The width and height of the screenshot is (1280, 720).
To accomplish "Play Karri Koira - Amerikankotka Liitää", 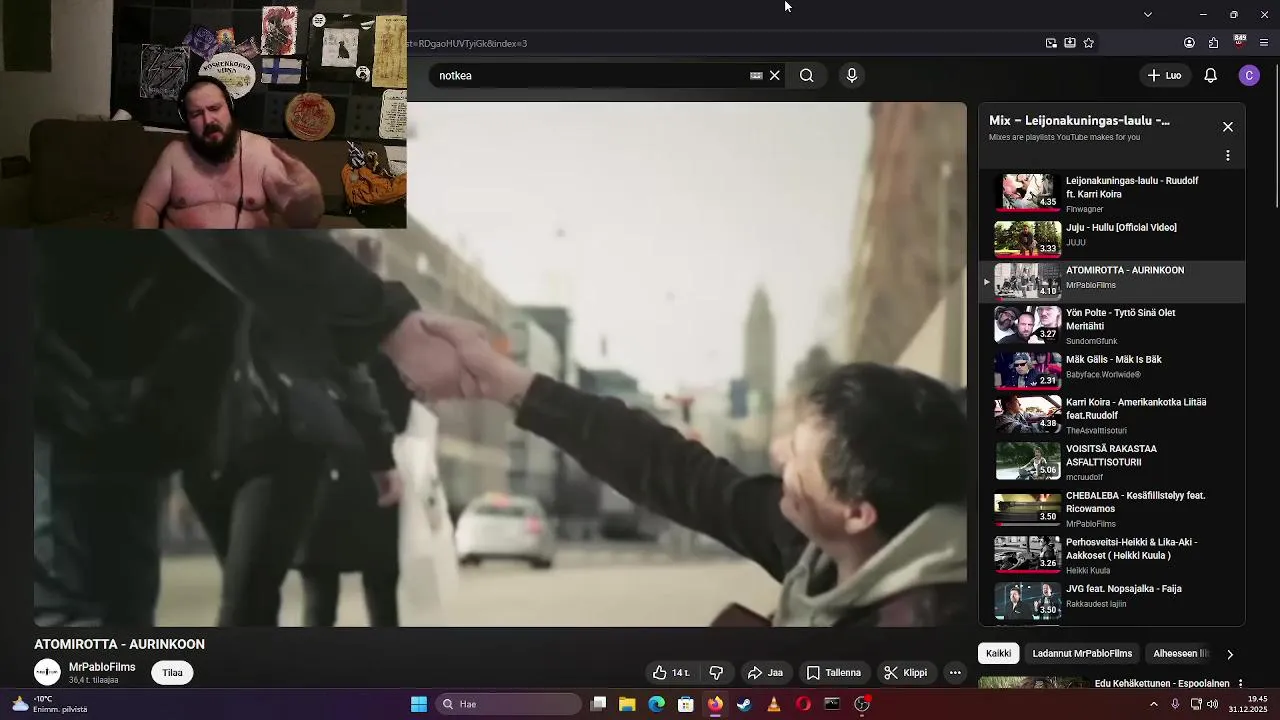I will point(1112,414).
